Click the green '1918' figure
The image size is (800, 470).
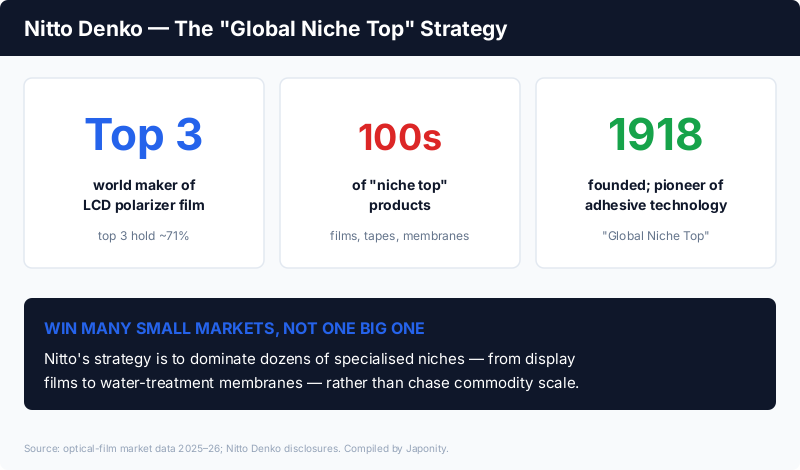(x=656, y=135)
